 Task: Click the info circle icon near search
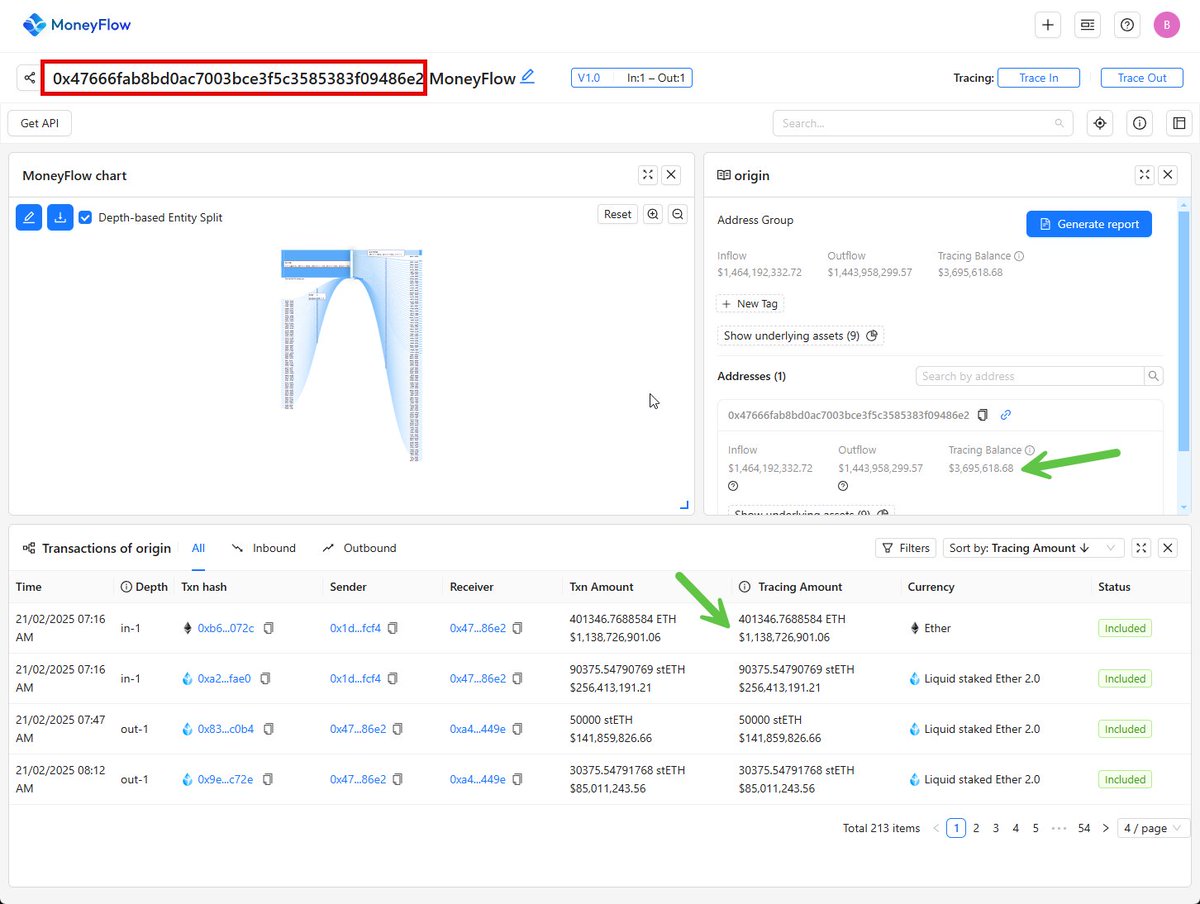coord(1139,123)
